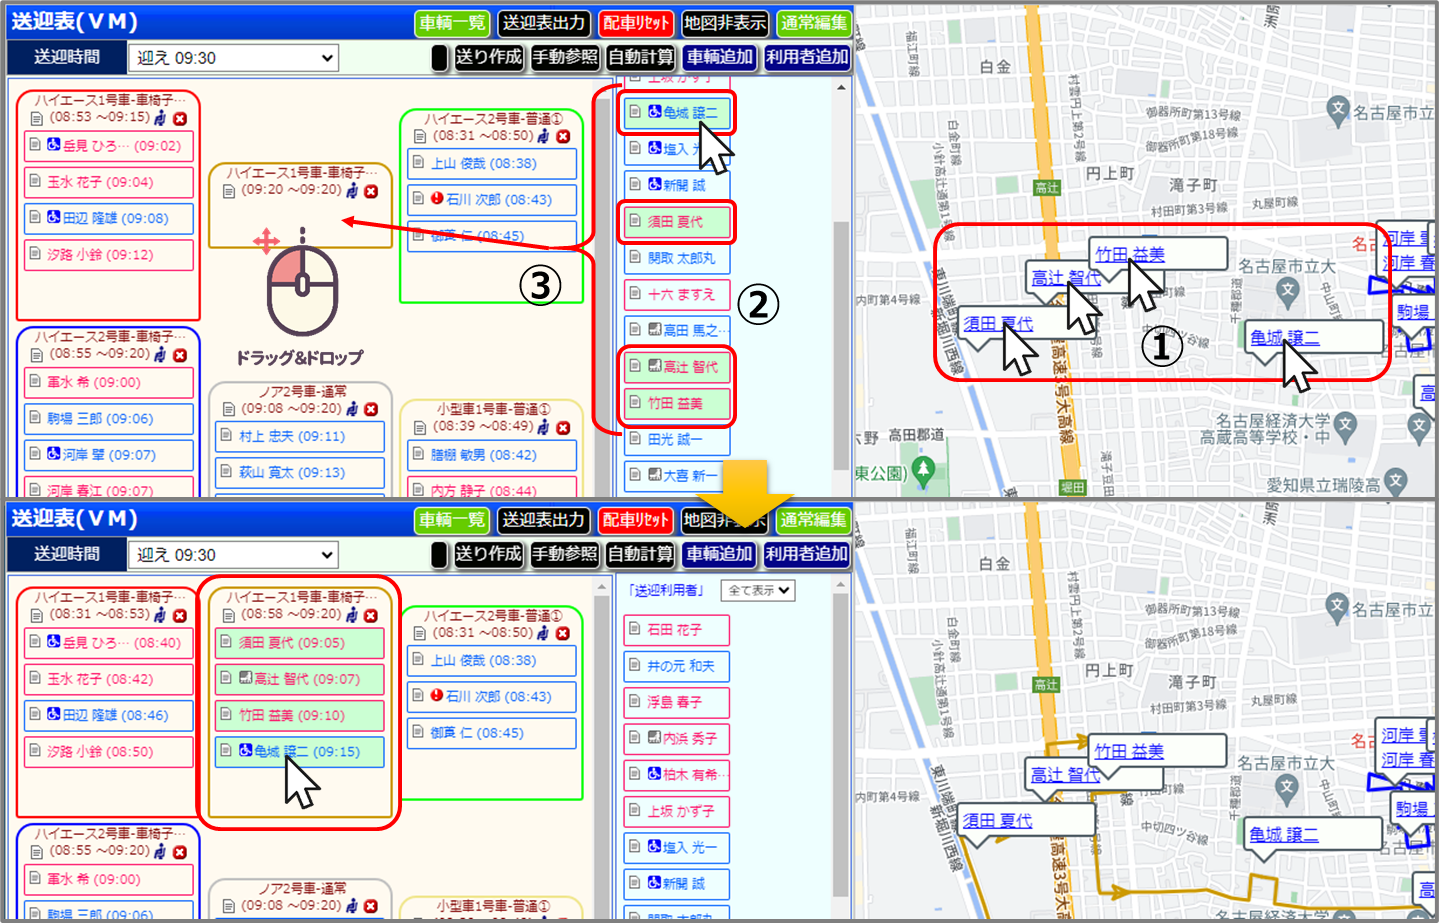Open lower 送迎時間 dropdown showing 迎え 09:30

(x=233, y=555)
